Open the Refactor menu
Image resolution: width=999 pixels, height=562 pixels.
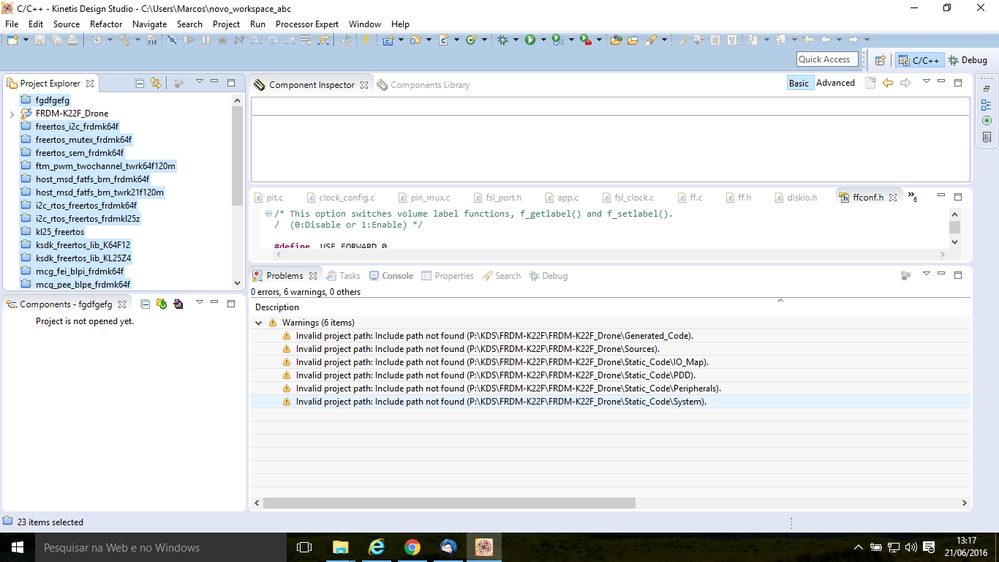point(106,24)
